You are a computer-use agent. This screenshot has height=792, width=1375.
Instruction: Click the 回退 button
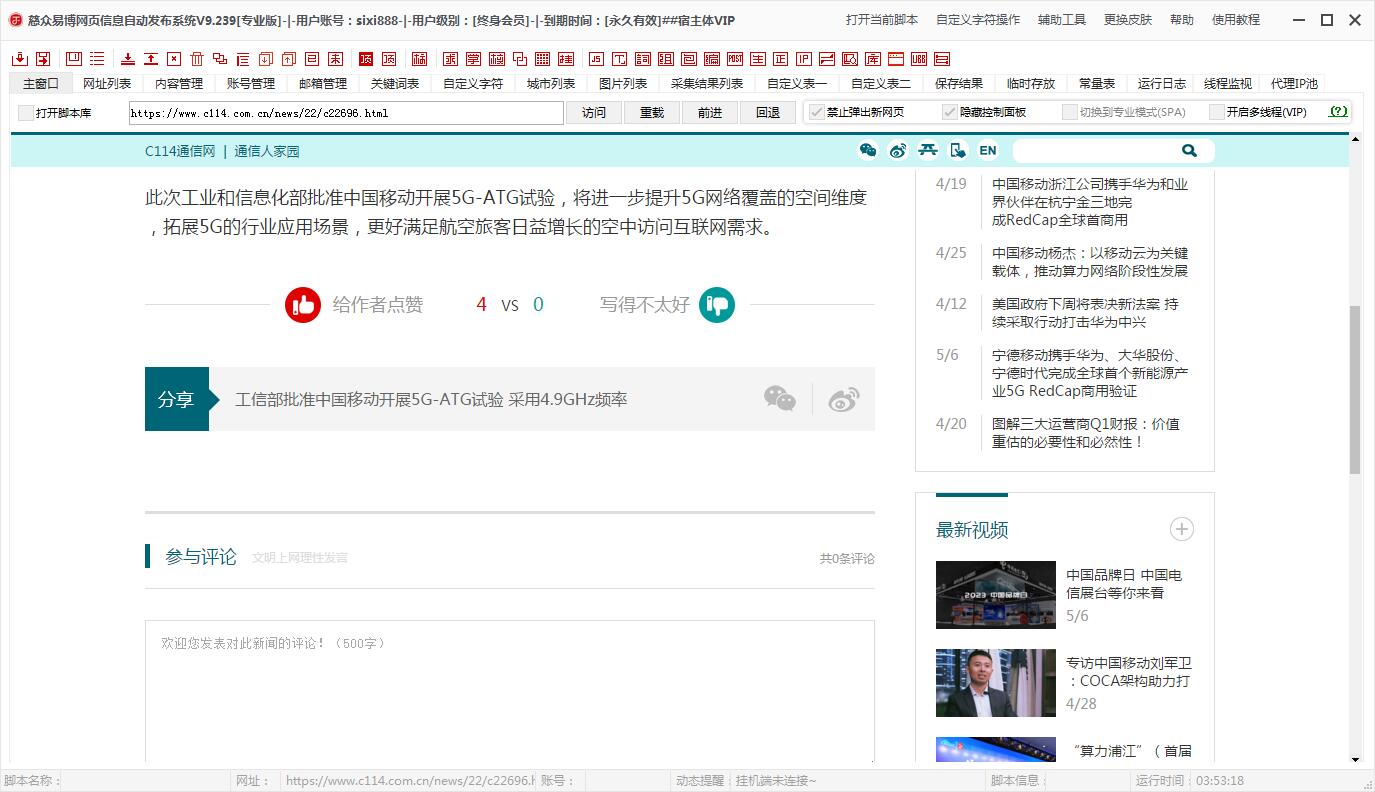click(x=768, y=113)
